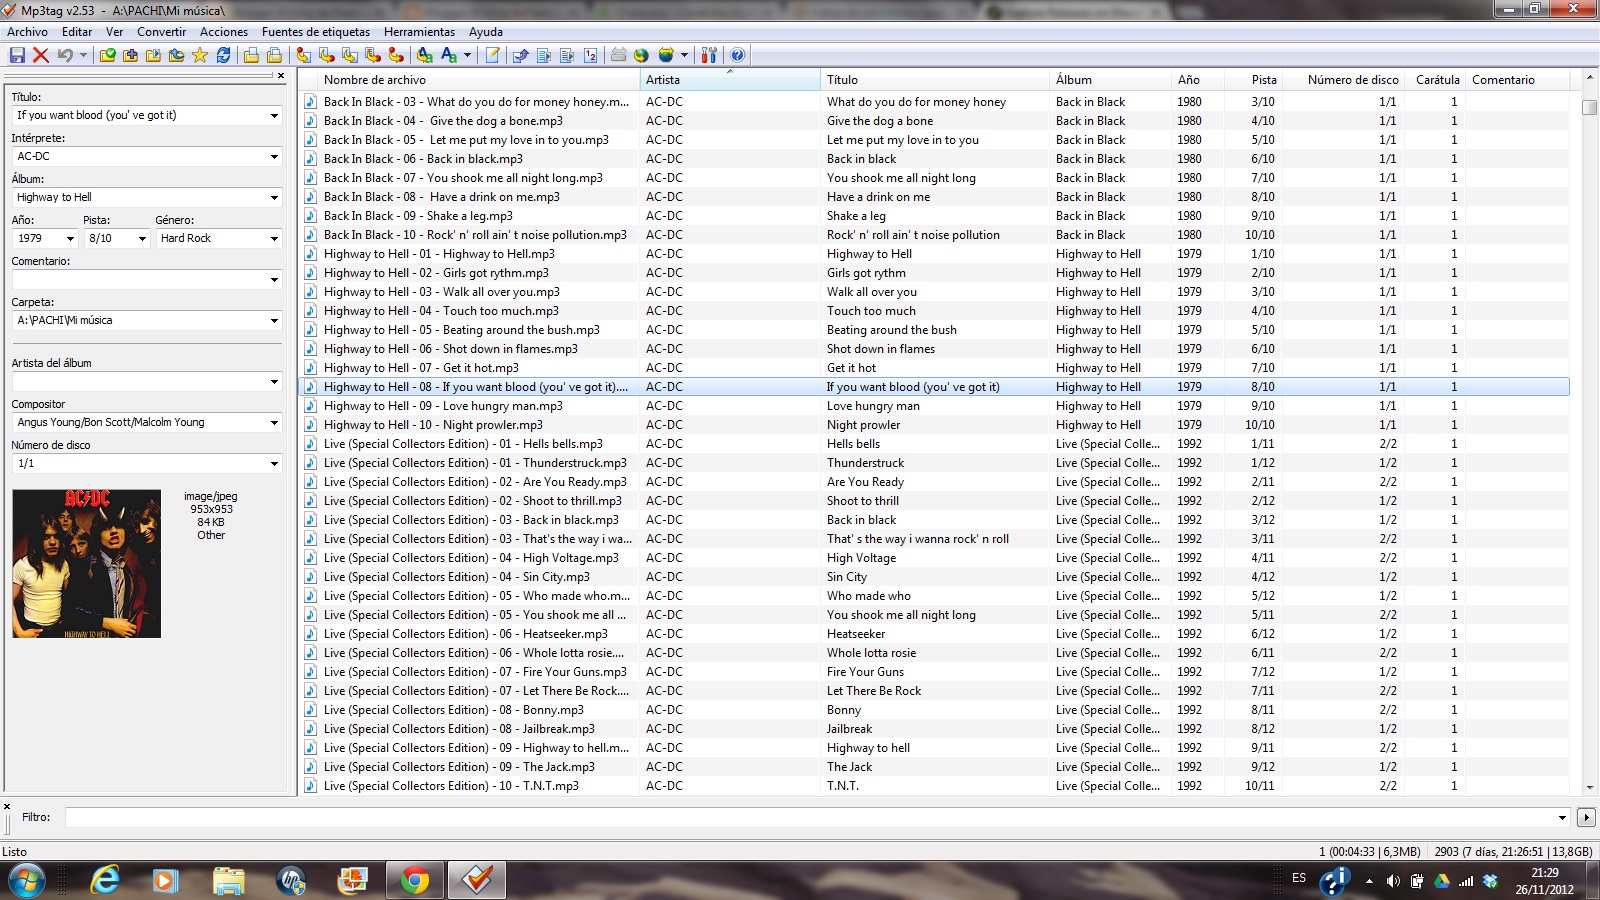
Task: Open the Herramientas menu
Action: pos(419,32)
